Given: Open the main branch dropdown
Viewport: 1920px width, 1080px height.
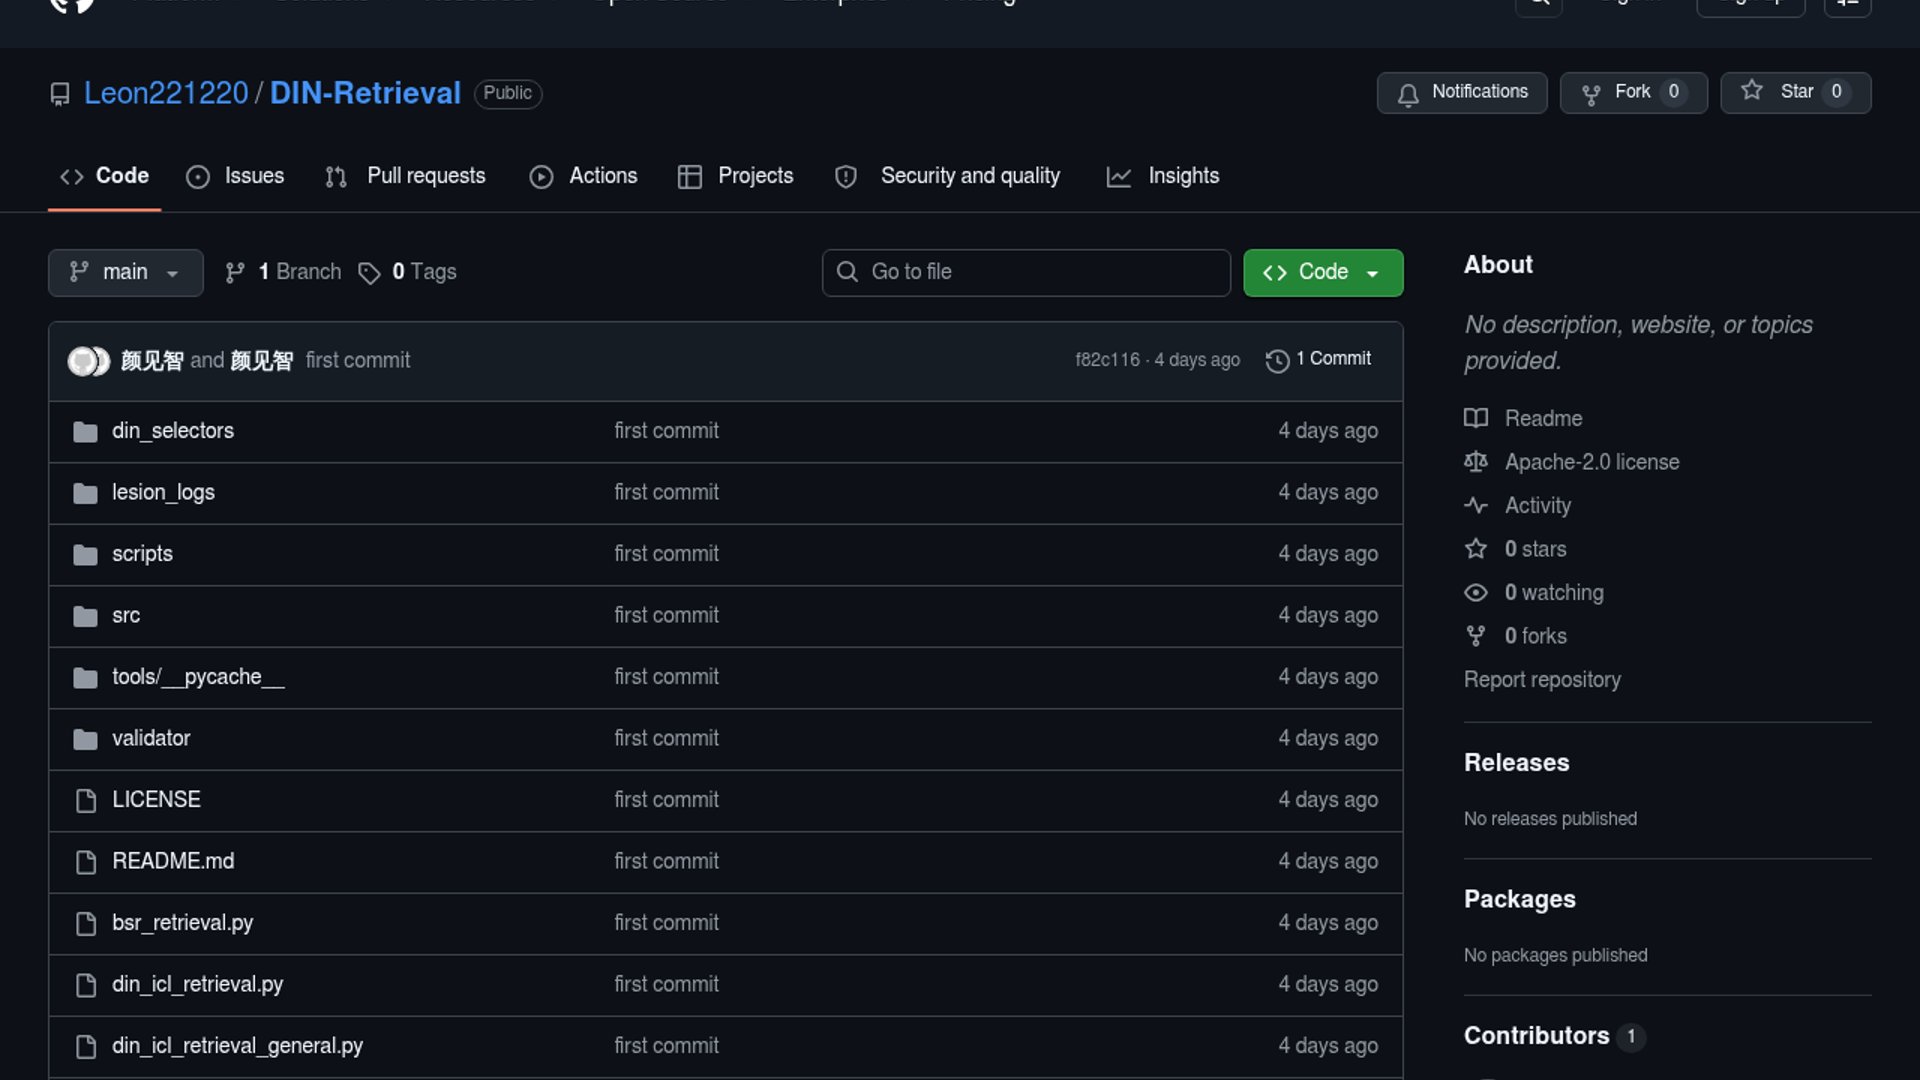Looking at the screenshot, I should pos(125,272).
